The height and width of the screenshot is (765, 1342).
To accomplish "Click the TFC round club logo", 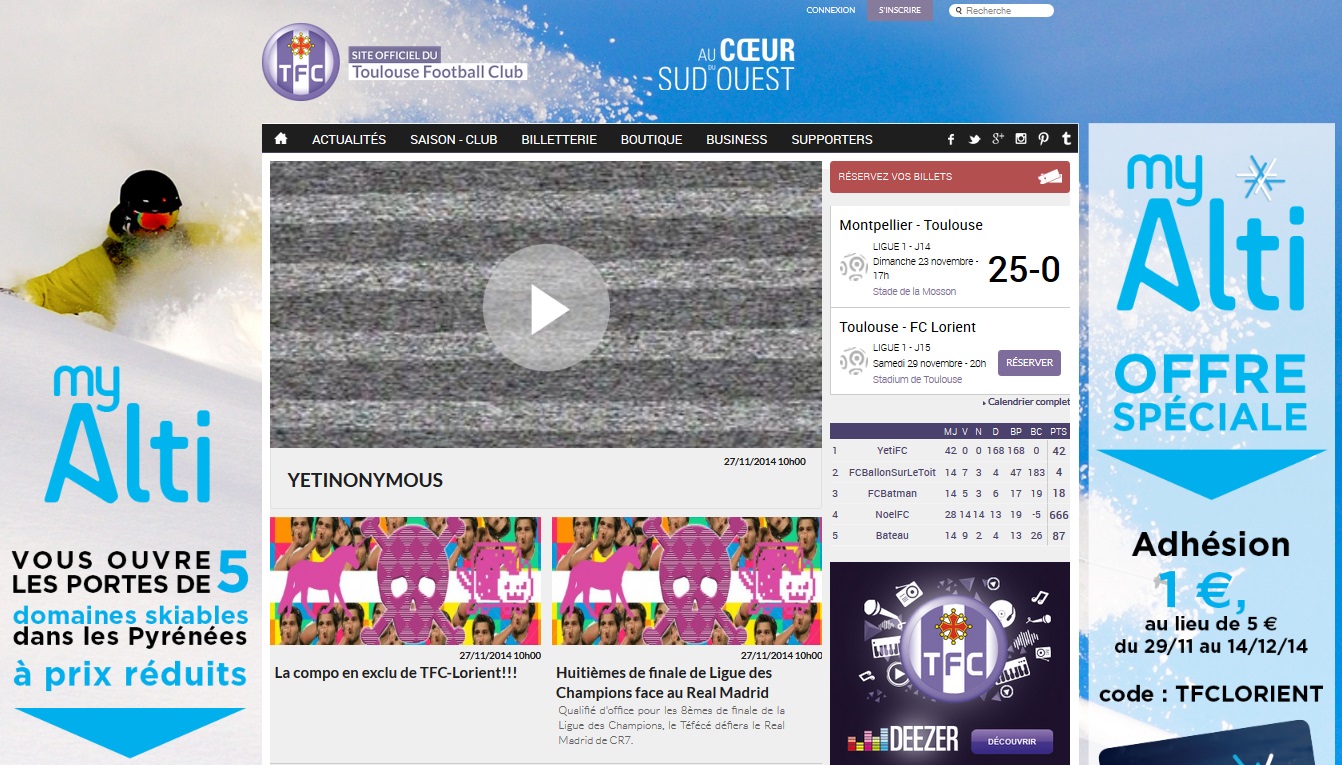I will [301, 62].
